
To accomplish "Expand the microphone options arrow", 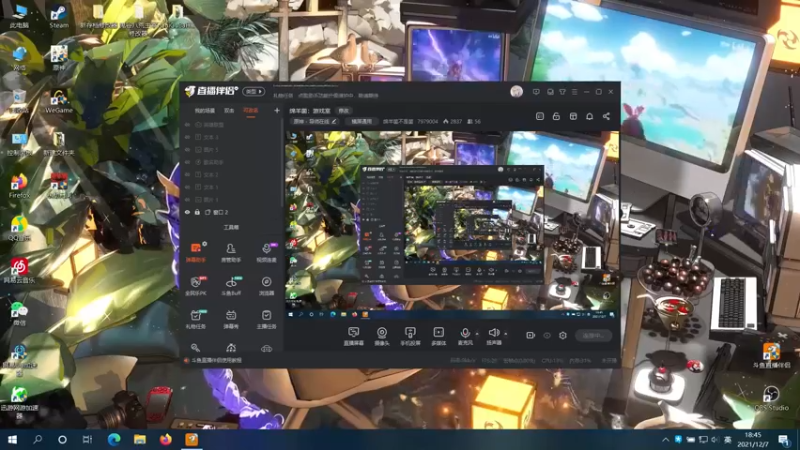I will click(x=477, y=334).
